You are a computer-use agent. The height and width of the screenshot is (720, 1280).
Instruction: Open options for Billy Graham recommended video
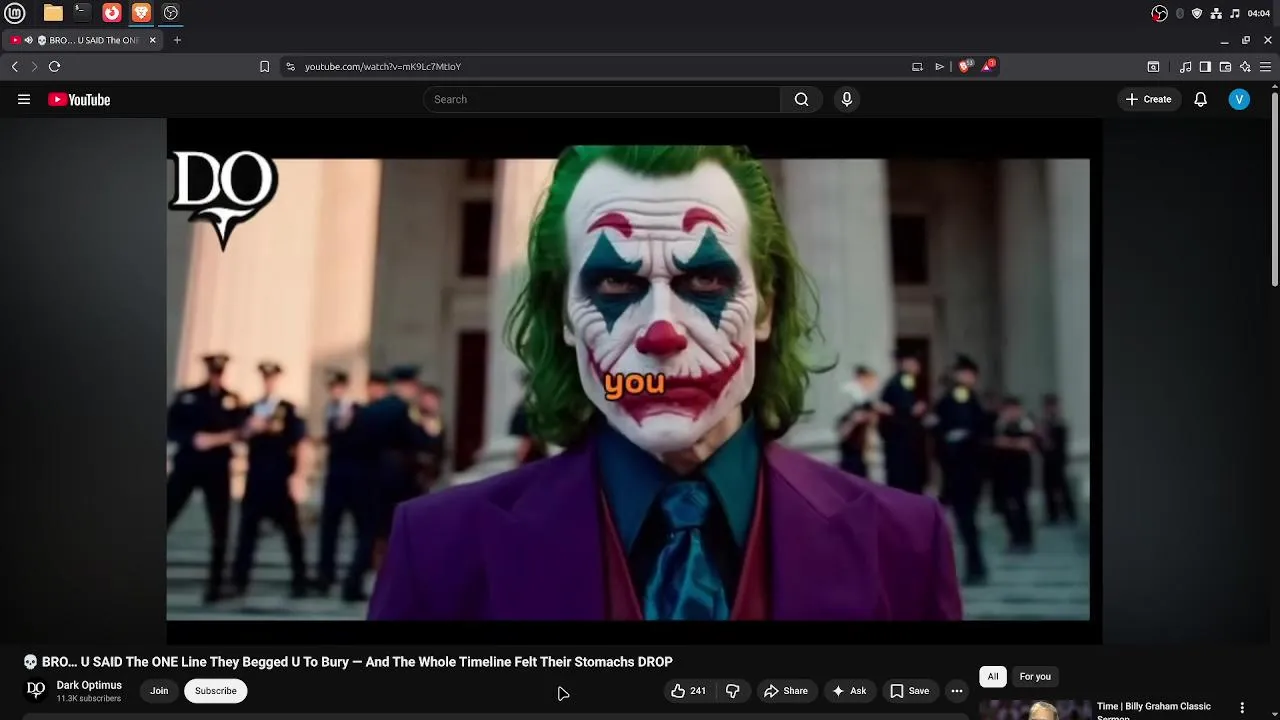point(1242,708)
